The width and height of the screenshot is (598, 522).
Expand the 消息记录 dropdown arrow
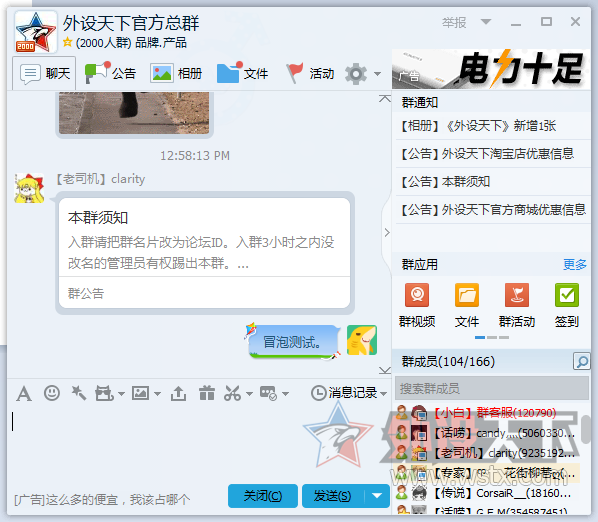pyautogui.click(x=384, y=394)
